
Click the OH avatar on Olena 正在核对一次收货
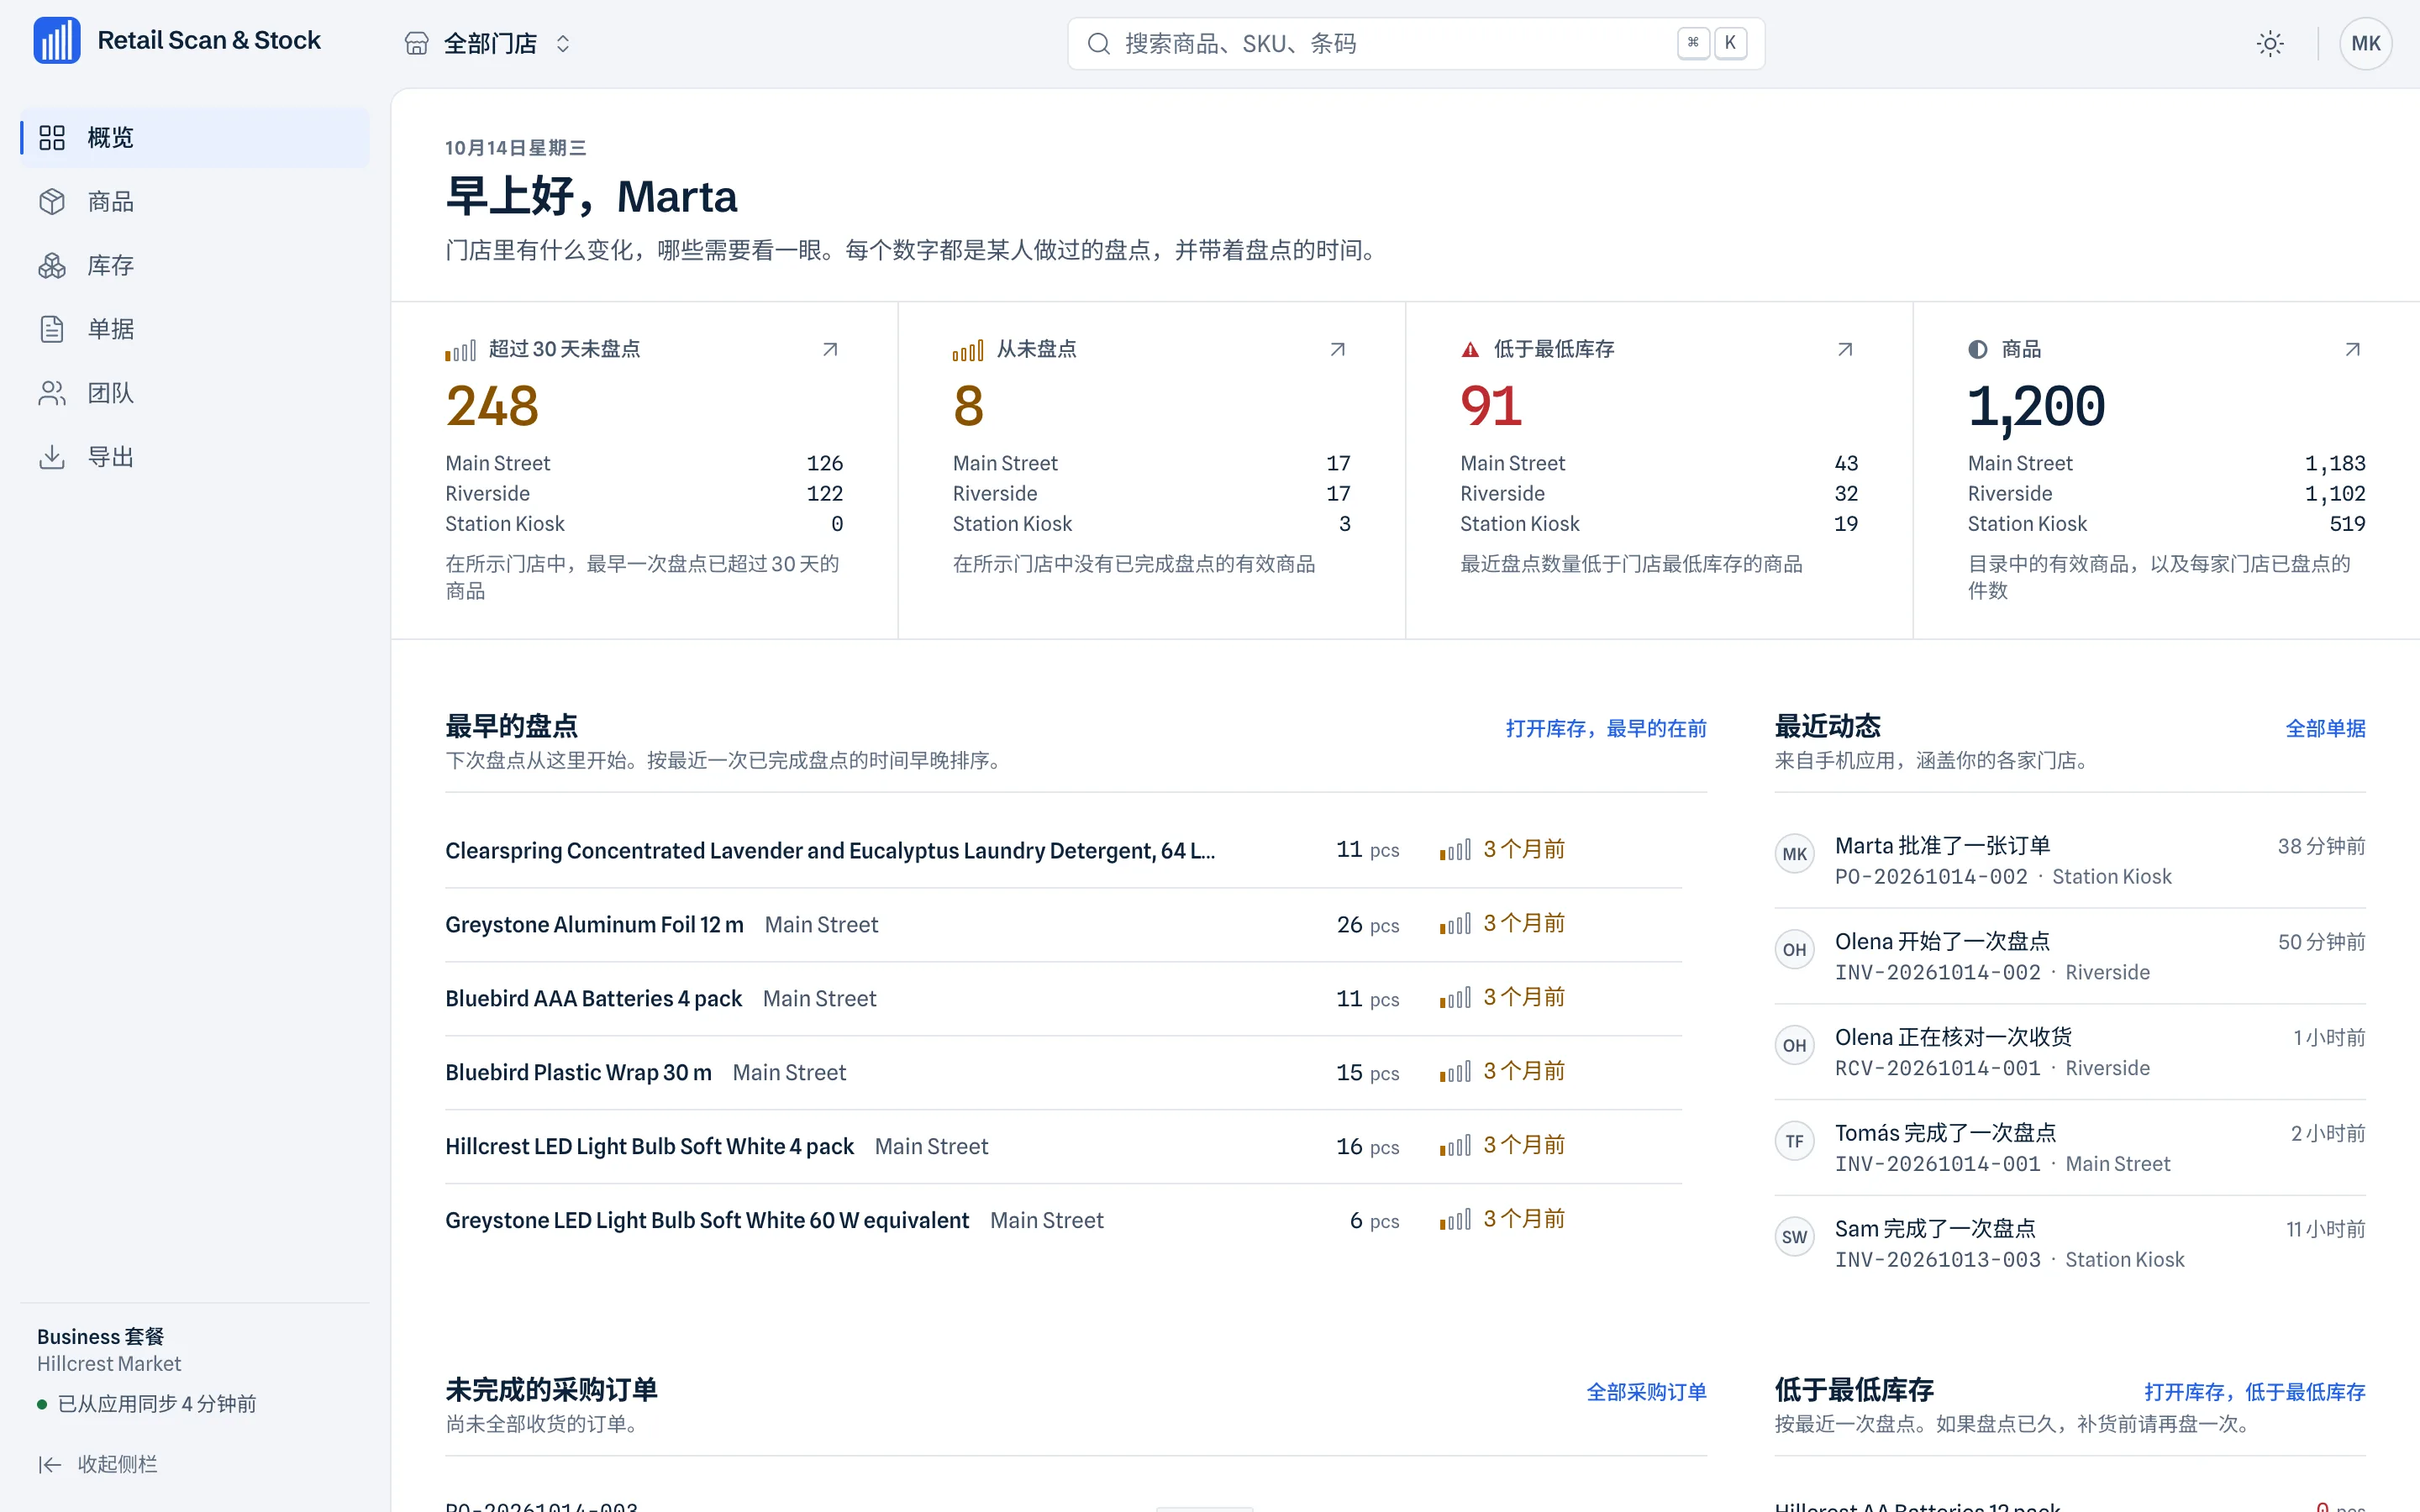1795,1046
